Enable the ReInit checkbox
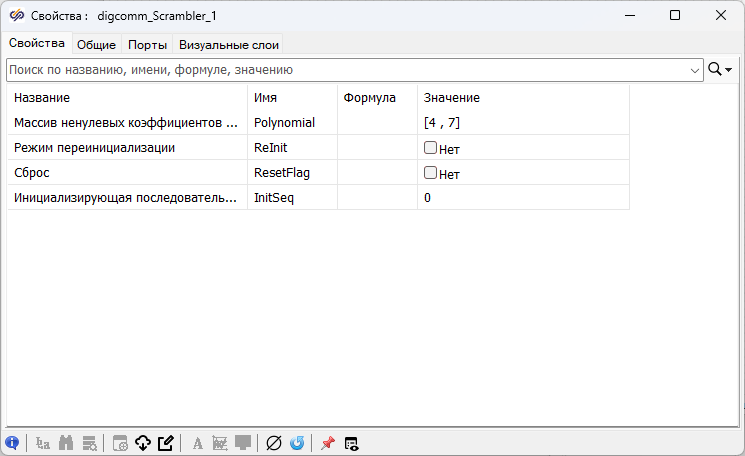This screenshot has height=456, width=745. (x=430, y=147)
